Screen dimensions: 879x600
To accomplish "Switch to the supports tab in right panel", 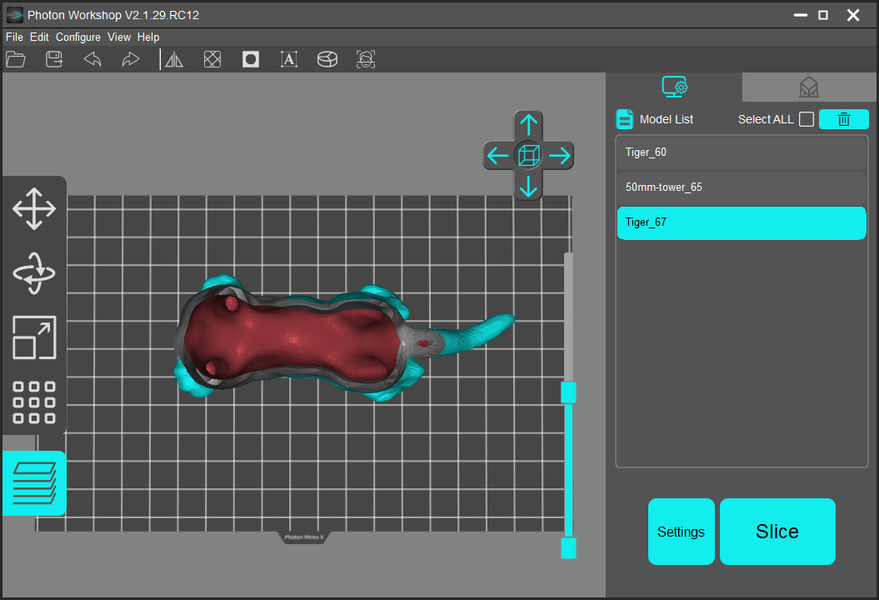I will point(809,87).
